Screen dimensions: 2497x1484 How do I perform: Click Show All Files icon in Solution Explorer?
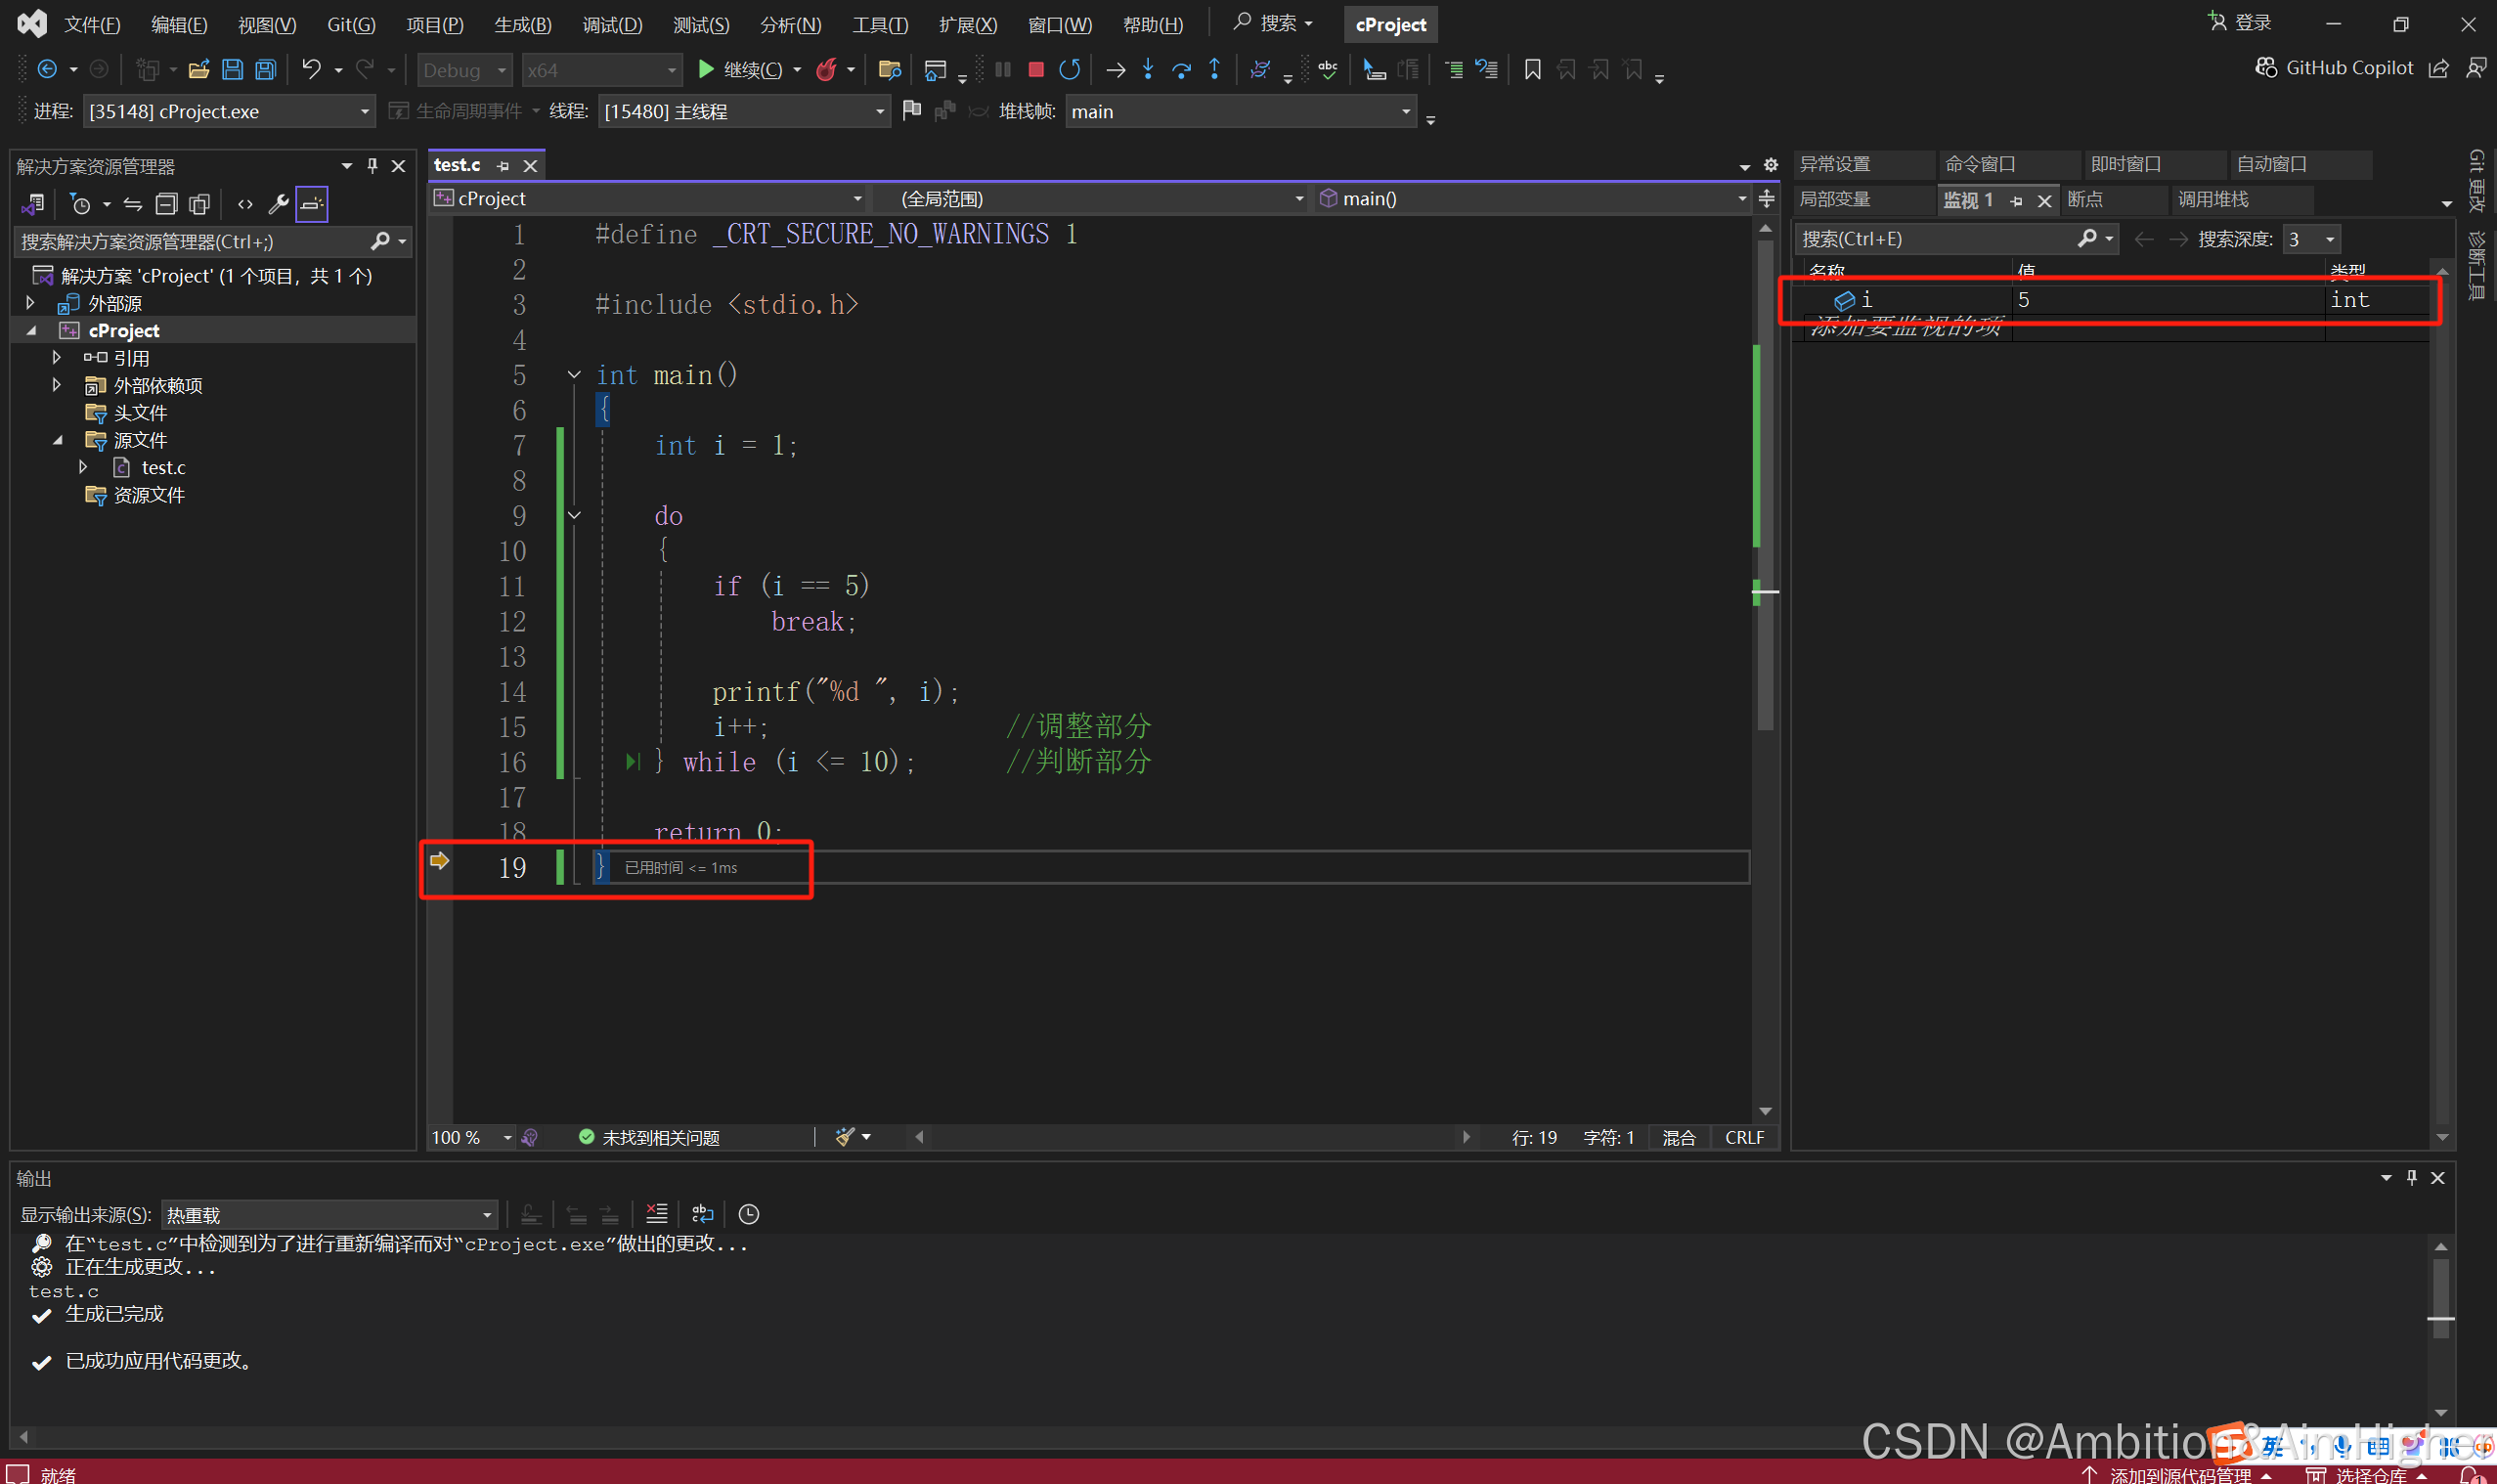[199, 204]
